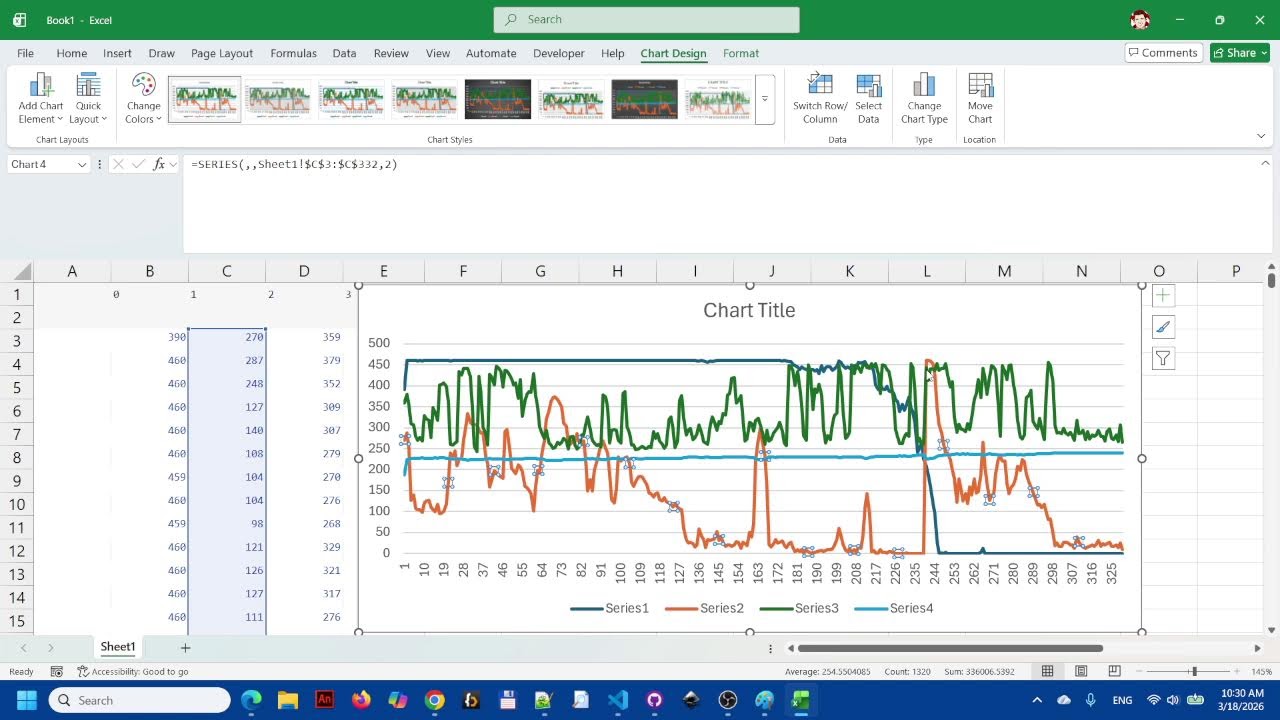This screenshot has width=1280, height=720.
Task: Open the Chart Design tab
Action: [673, 53]
